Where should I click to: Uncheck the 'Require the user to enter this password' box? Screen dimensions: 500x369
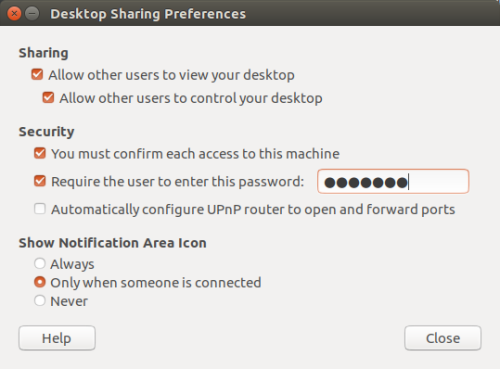[x=40, y=181]
